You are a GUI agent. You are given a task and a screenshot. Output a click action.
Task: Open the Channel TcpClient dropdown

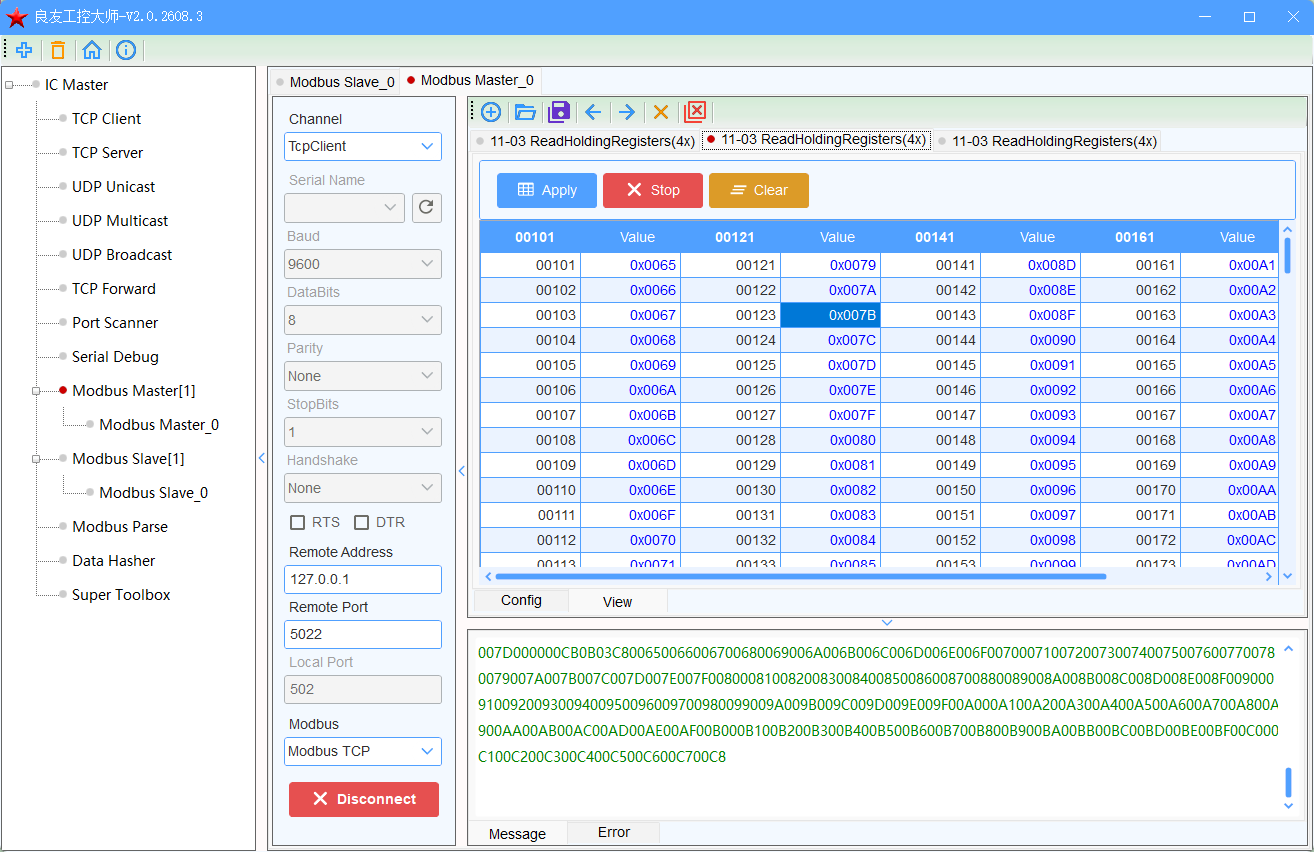pos(363,146)
